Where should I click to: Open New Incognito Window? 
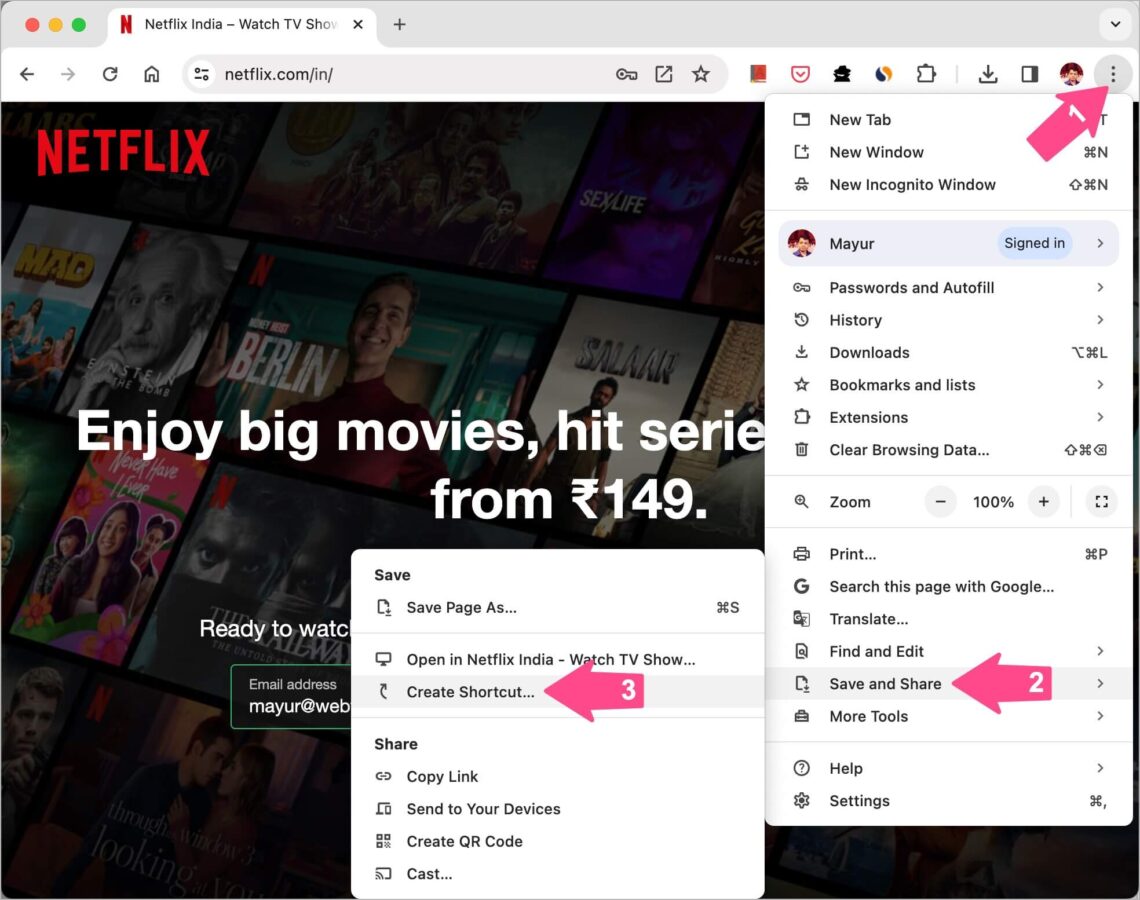(x=911, y=184)
